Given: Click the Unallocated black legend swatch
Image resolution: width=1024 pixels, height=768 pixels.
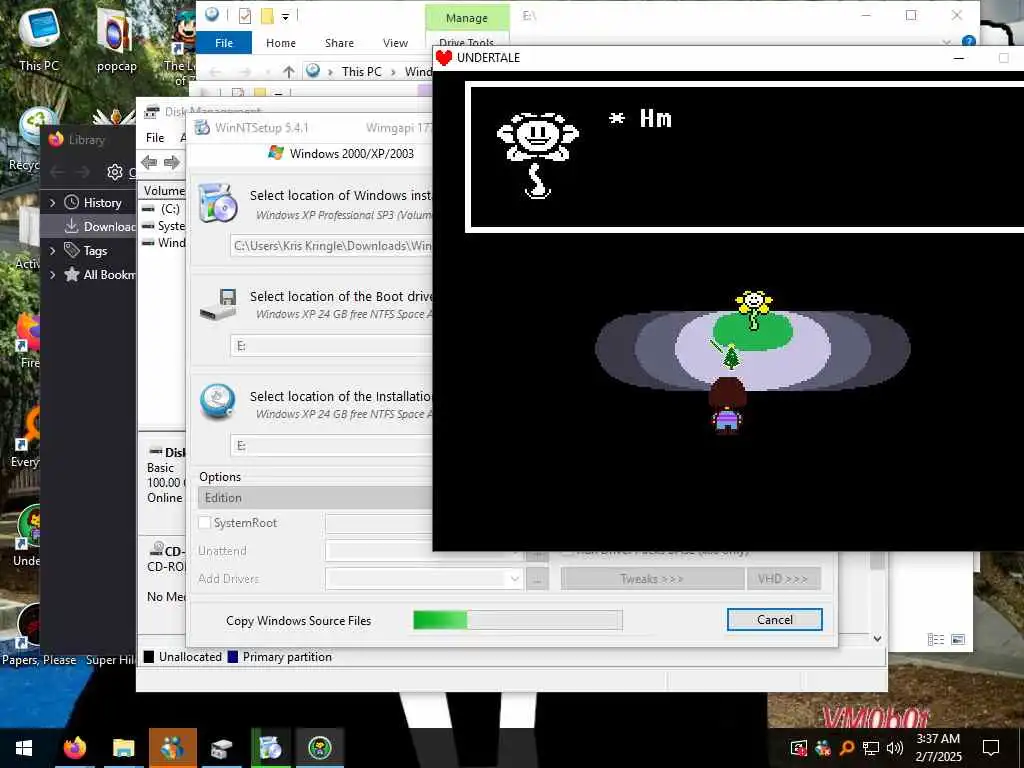Looking at the screenshot, I should click(x=149, y=657).
